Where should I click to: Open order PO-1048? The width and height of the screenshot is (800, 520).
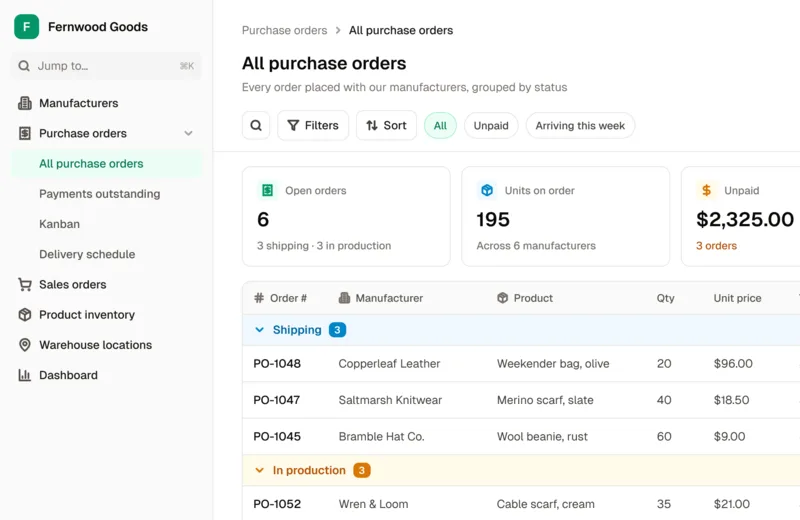[x=277, y=363]
